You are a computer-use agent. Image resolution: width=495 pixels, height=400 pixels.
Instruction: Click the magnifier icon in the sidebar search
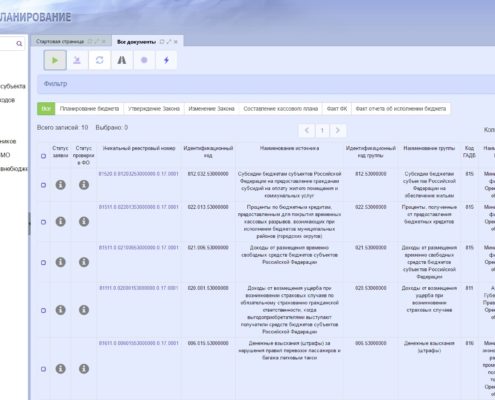pyautogui.click(x=19, y=43)
